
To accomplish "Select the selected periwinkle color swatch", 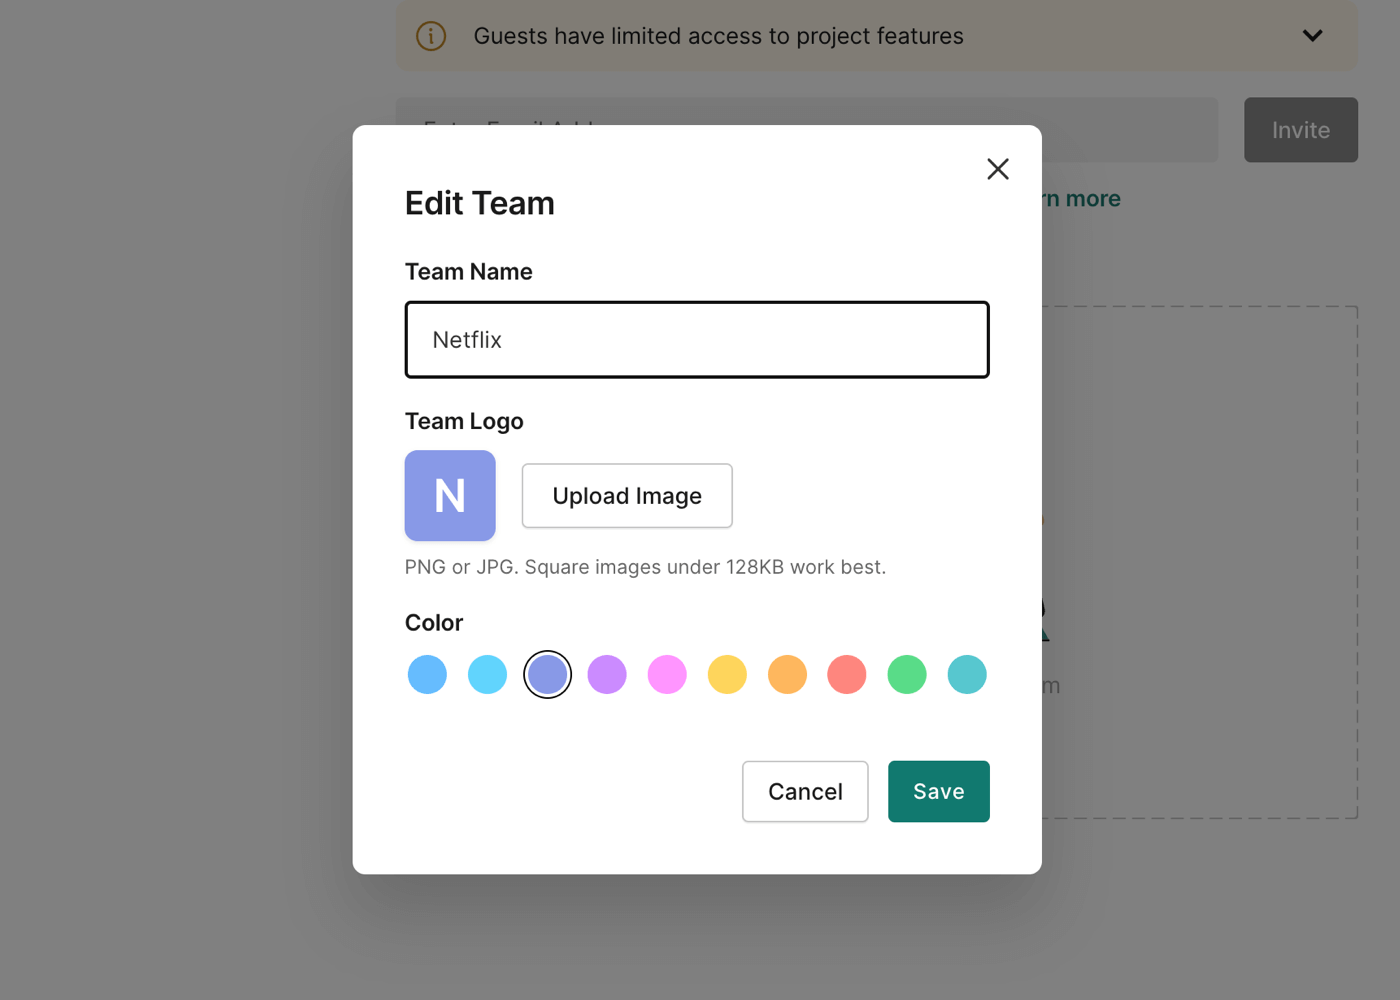I will (547, 675).
